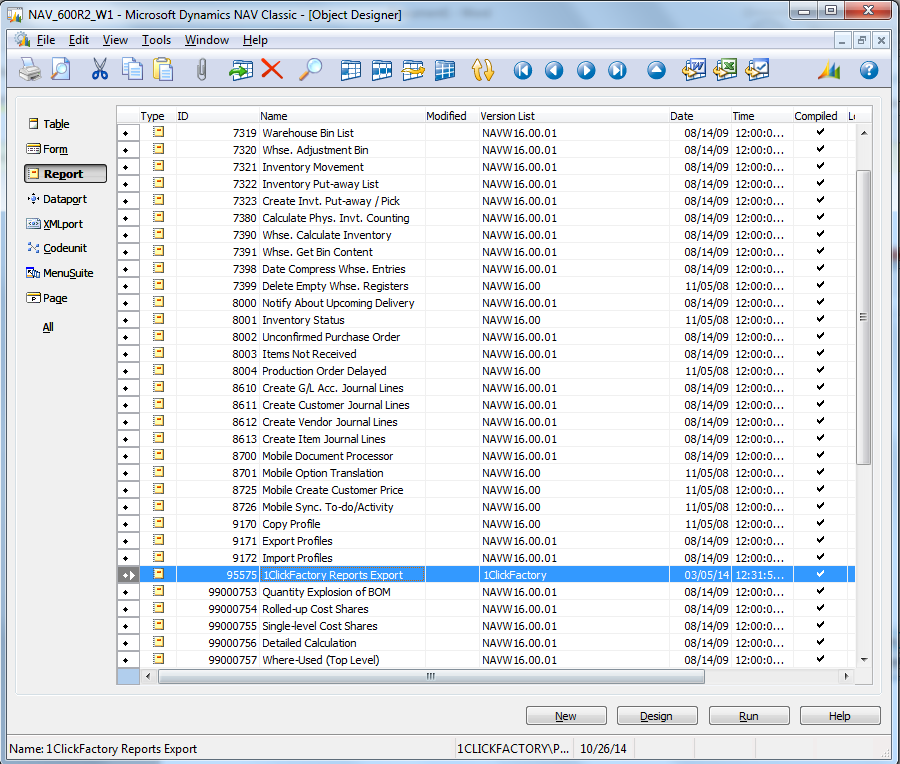Toggle Compiled checkmark for Inventory Status row
The height and width of the screenshot is (764, 900).
pyautogui.click(x=820, y=320)
